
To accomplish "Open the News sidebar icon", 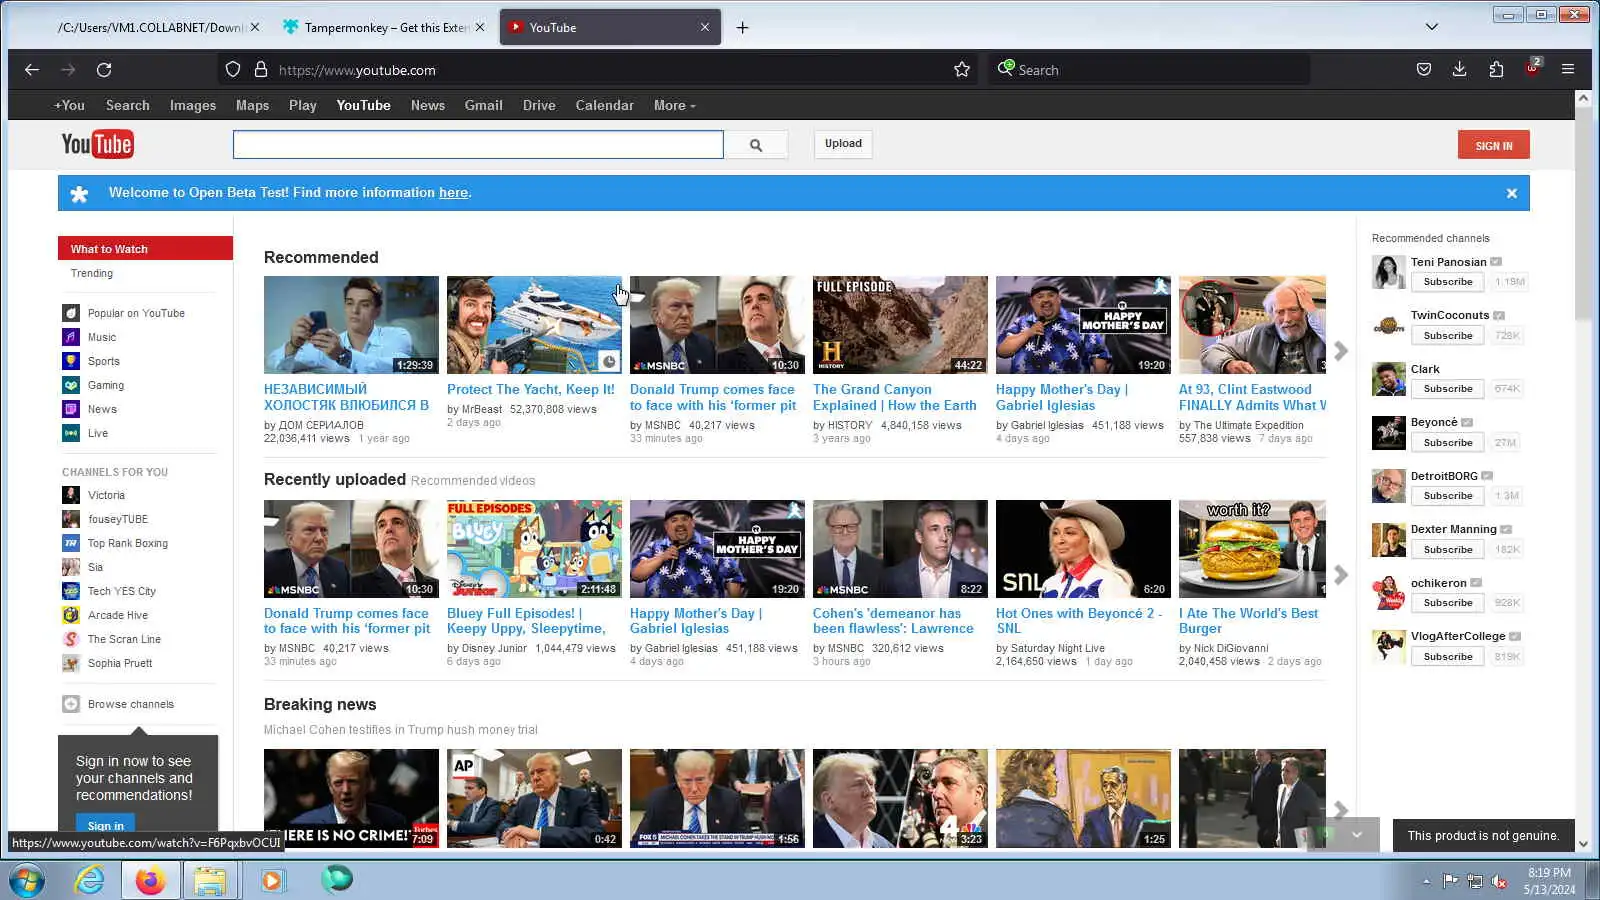I will tap(71, 409).
